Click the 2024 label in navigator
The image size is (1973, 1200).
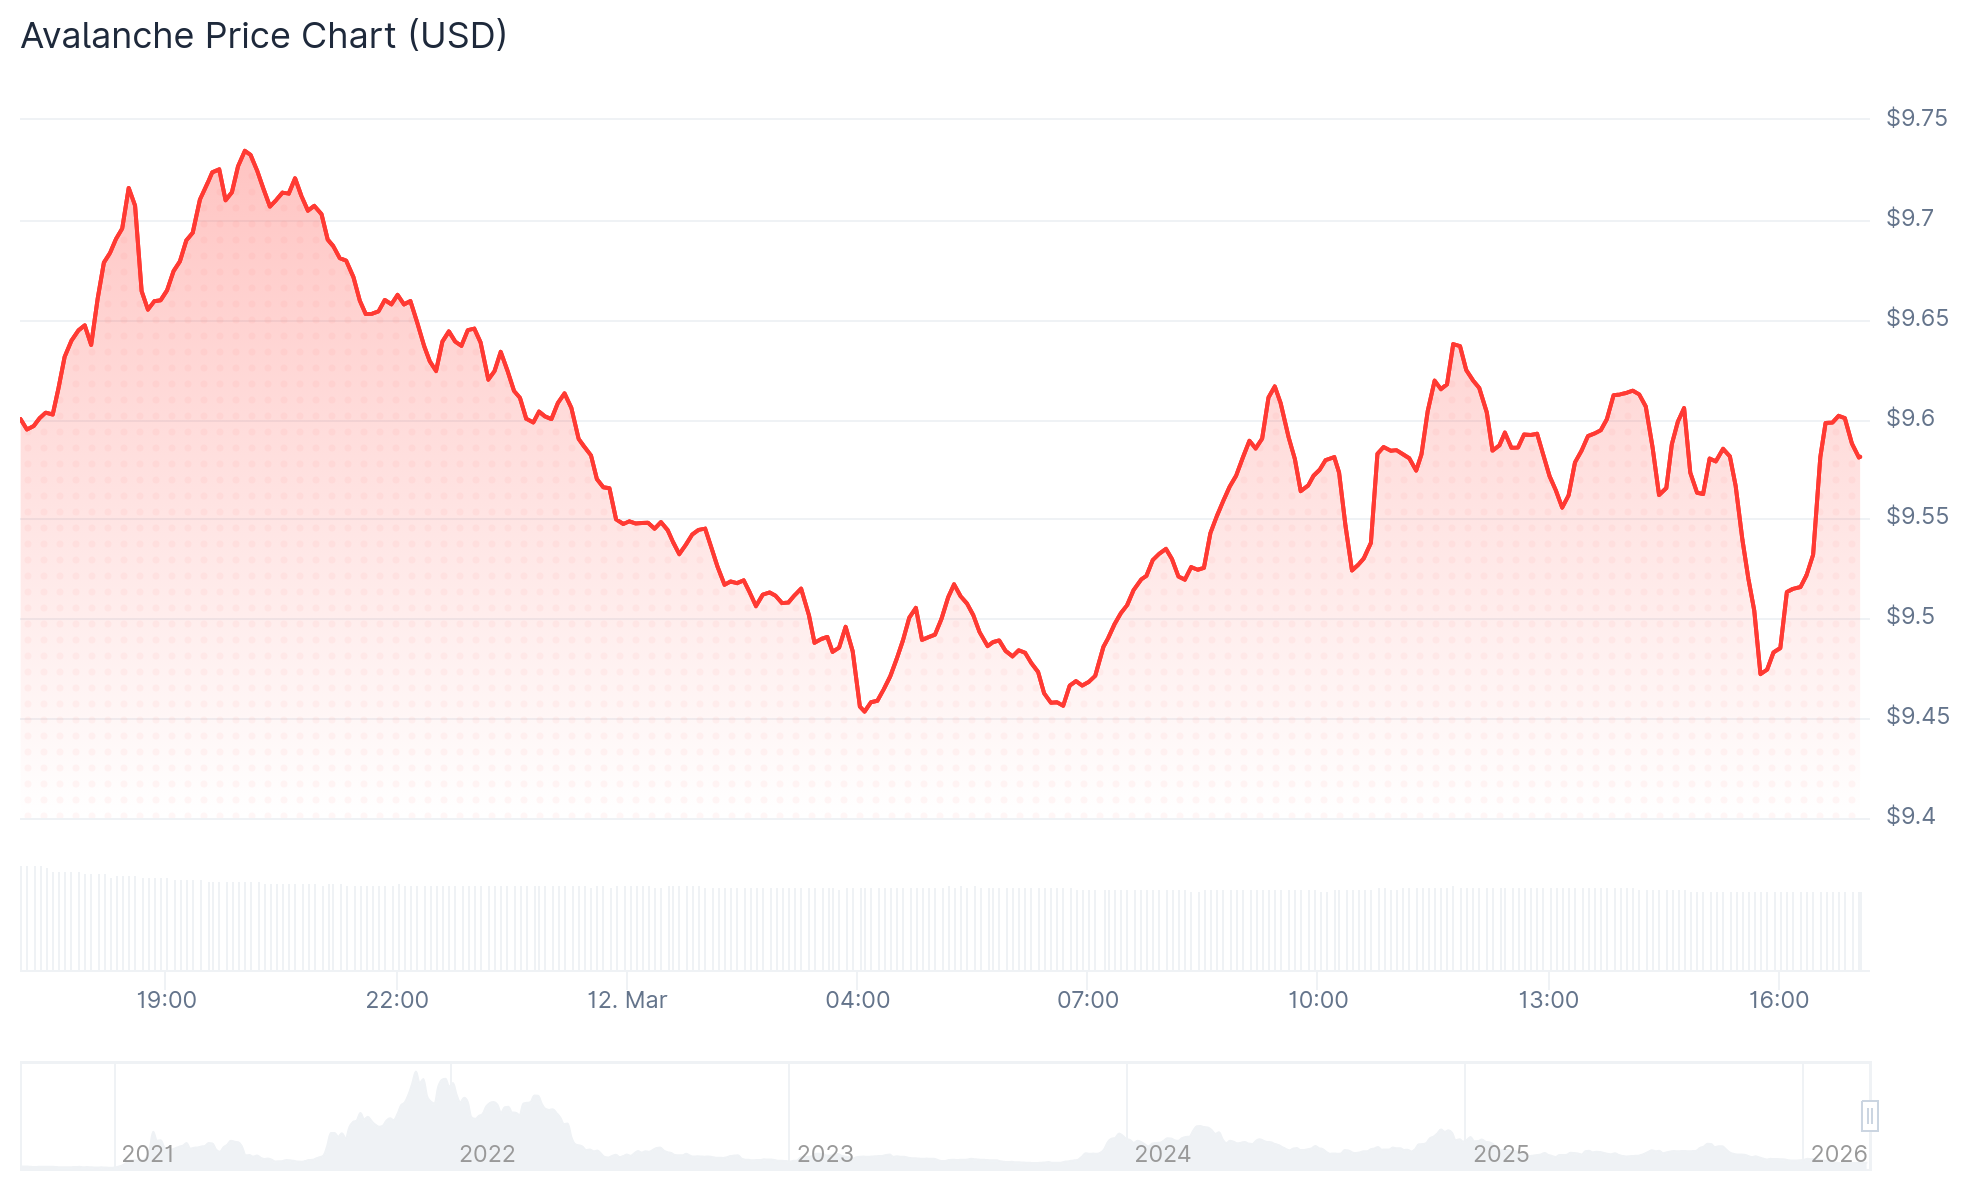tap(1163, 1154)
